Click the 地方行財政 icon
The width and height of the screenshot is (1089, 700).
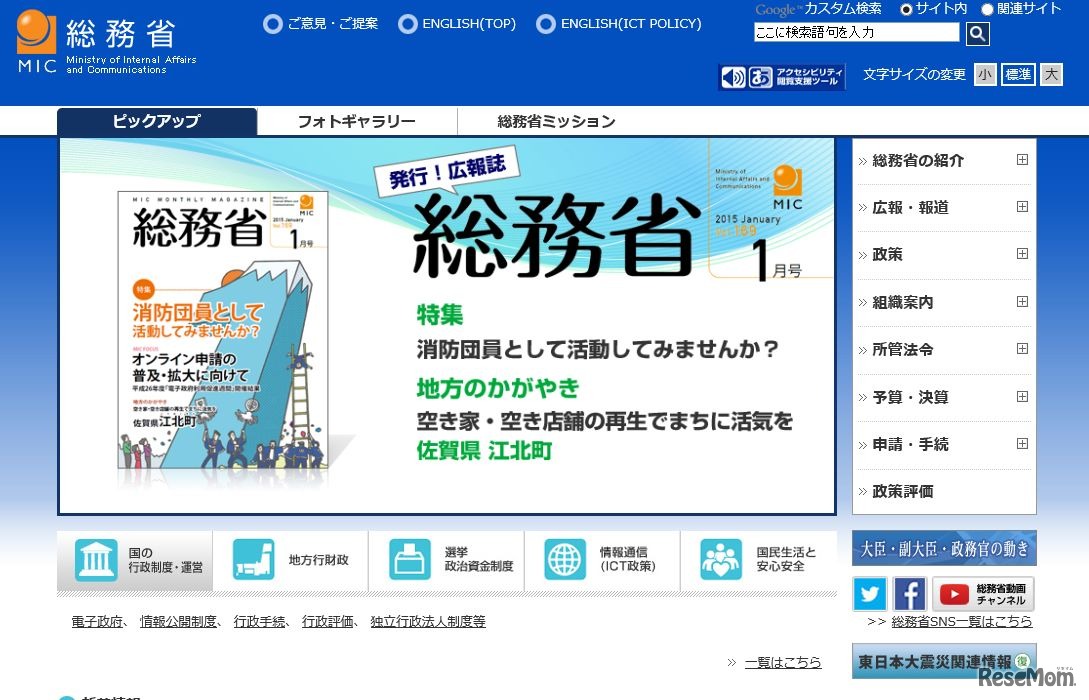click(x=253, y=560)
